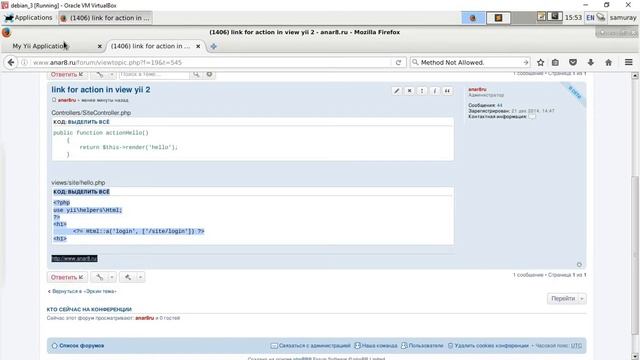The width and height of the screenshot is (640, 360).
Task: Open Наша команда team link
Action: (x=376, y=346)
